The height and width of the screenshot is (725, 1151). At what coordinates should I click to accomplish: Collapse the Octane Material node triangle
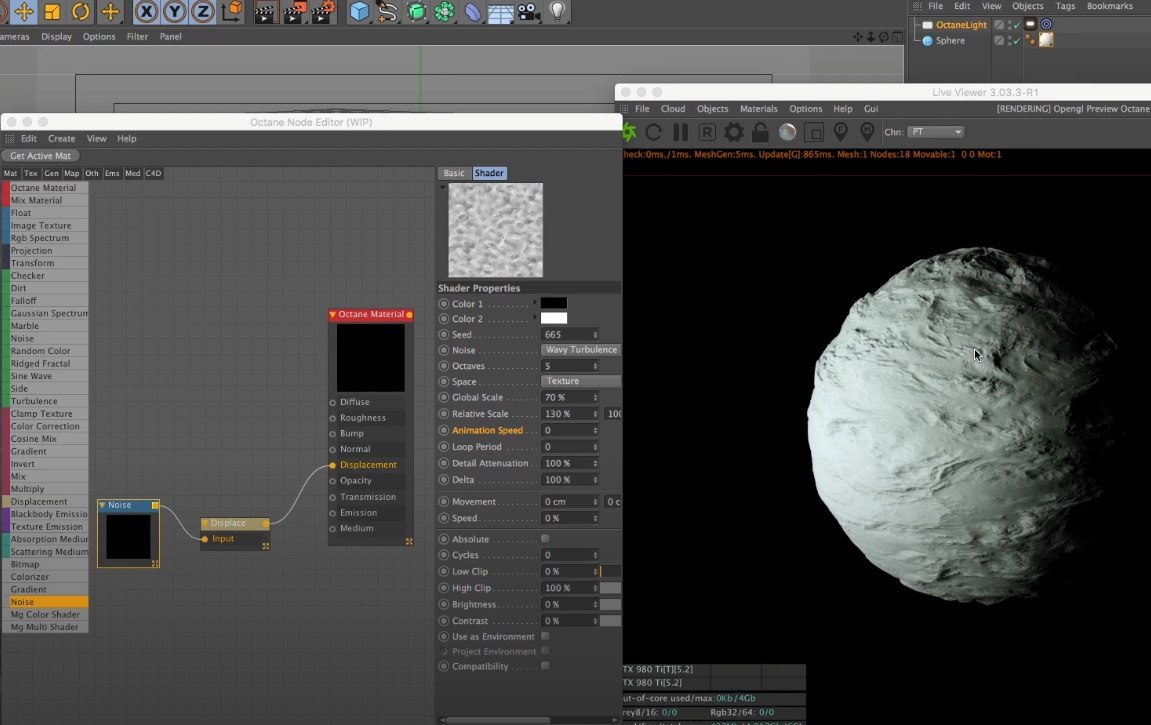coord(333,315)
